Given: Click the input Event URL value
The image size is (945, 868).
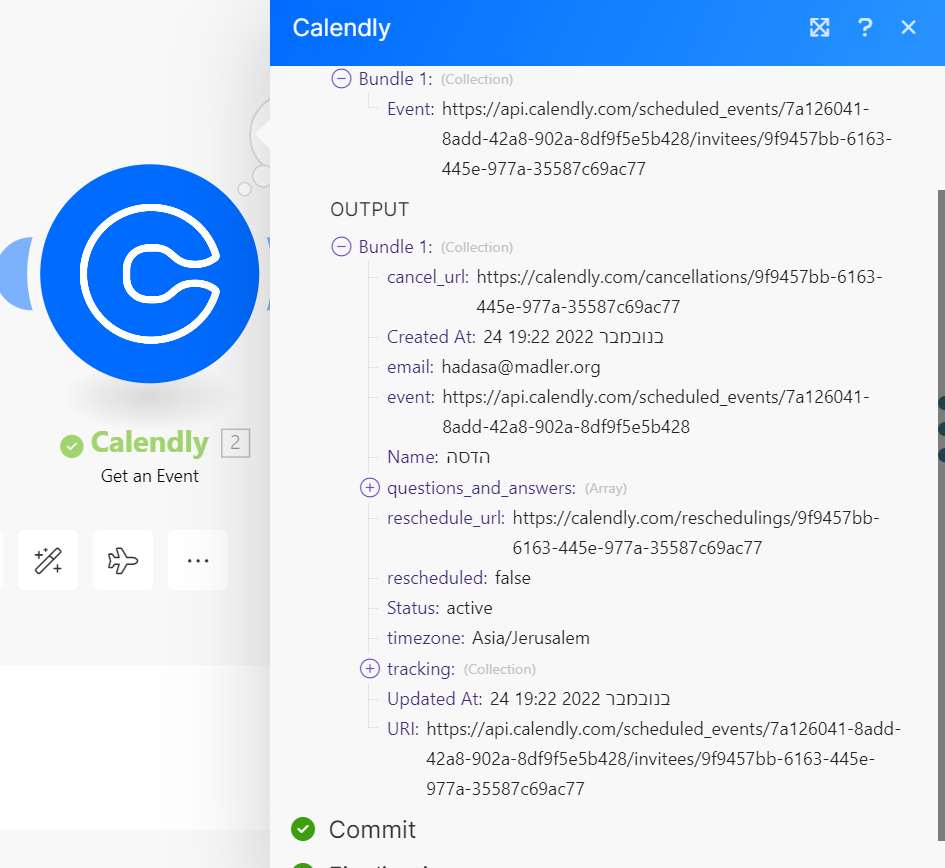Looking at the screenshot, I should click(667, 139).
